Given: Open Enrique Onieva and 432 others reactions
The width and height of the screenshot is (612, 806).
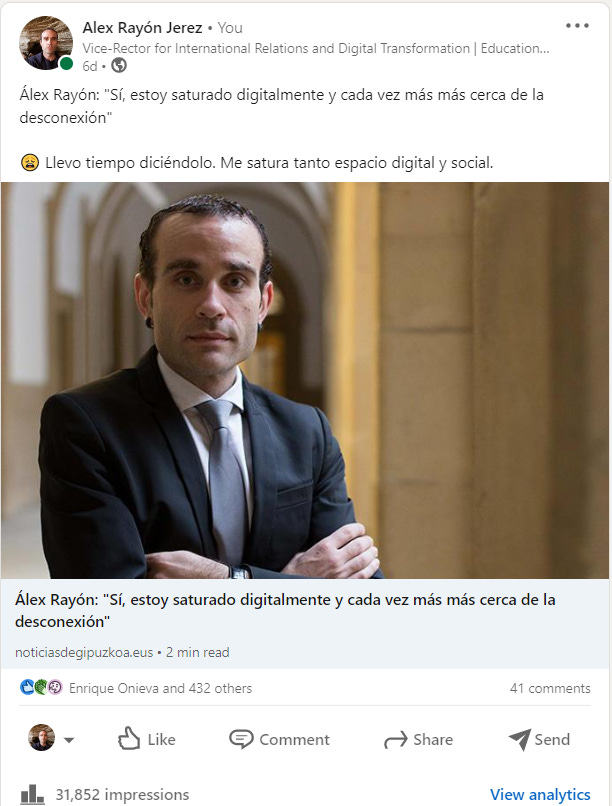Looking at the screenshot, I should click(160, 688).
